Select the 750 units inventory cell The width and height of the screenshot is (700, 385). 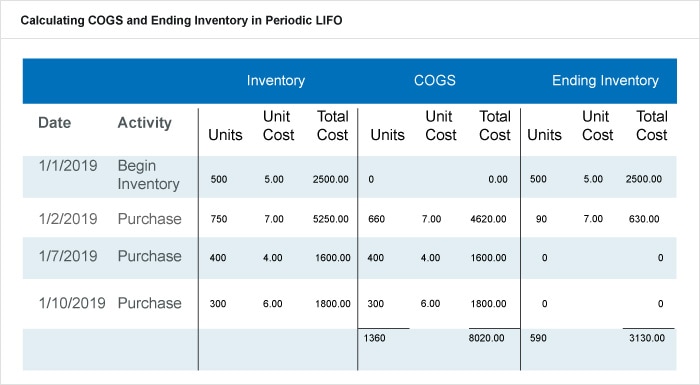click(x=219, y=219)
